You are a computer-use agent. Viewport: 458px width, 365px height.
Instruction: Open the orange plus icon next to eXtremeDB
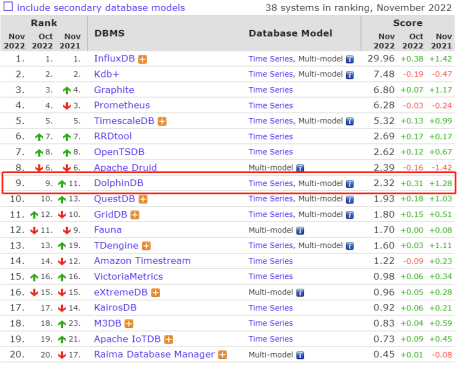155,293
